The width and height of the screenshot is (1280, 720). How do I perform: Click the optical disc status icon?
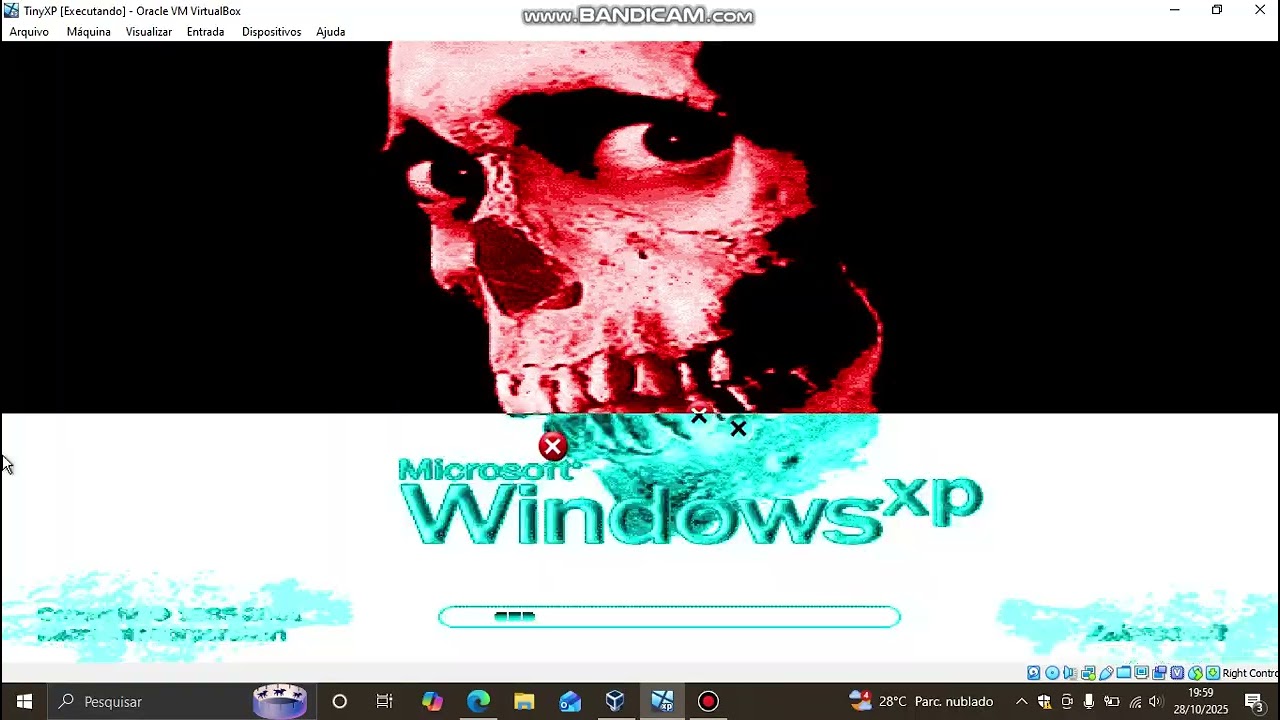click(x=1052, y=673)
